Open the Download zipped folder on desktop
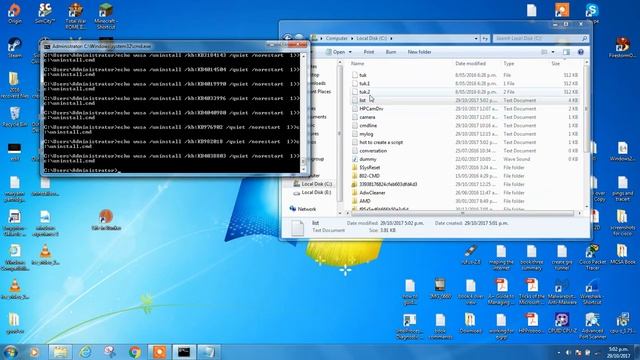Image resolution: width=640 pixels, height=360 pixels. pos(470,323)
